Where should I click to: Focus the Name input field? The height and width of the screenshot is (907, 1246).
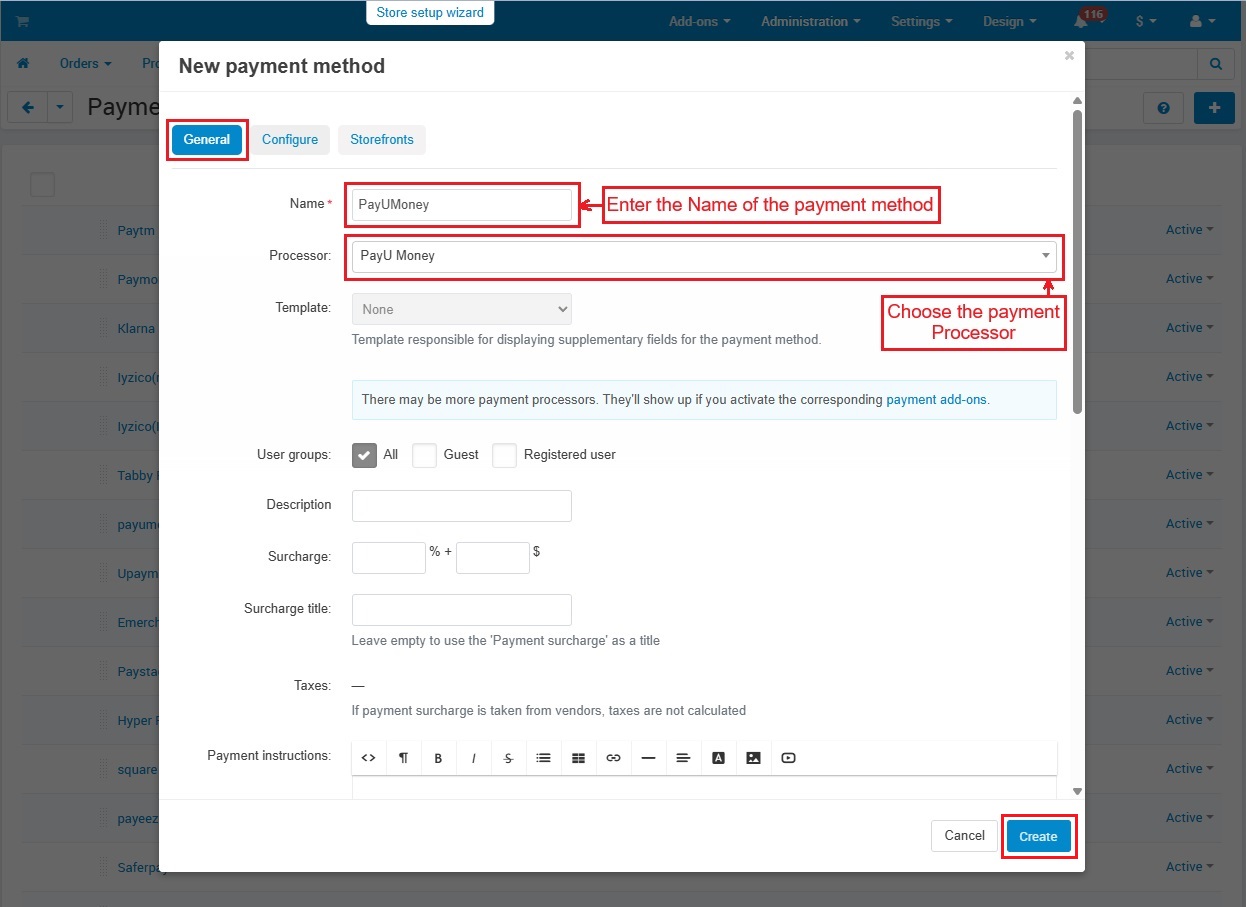[462, 204]
